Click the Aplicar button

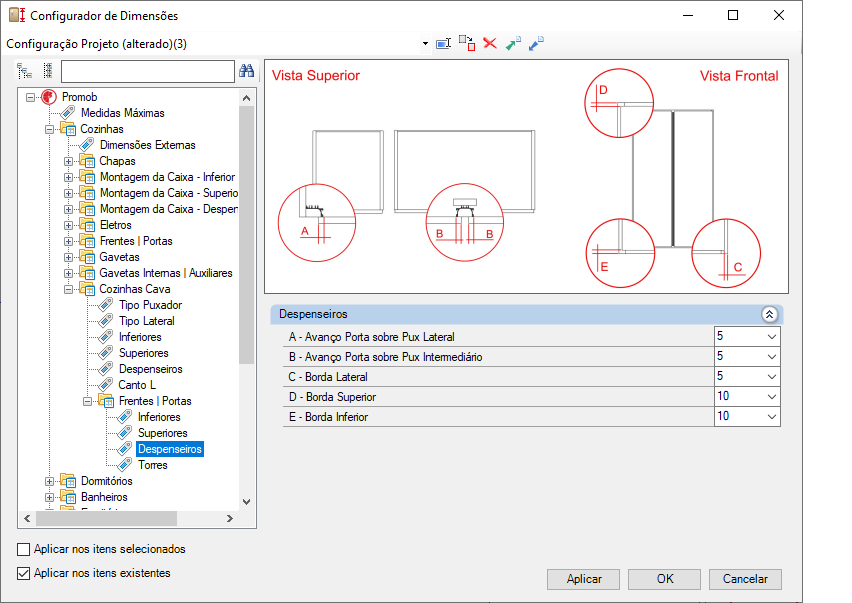(584, 579)
